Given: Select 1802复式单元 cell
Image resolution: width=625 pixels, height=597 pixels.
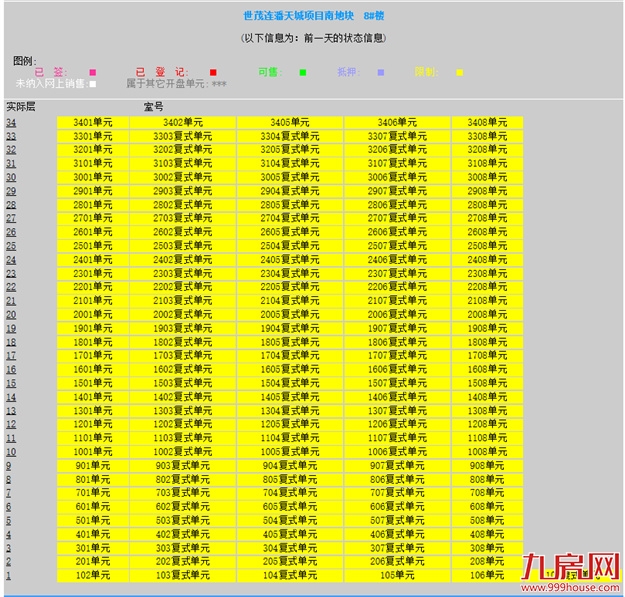Looking at the screenshot, I should 183,342.
